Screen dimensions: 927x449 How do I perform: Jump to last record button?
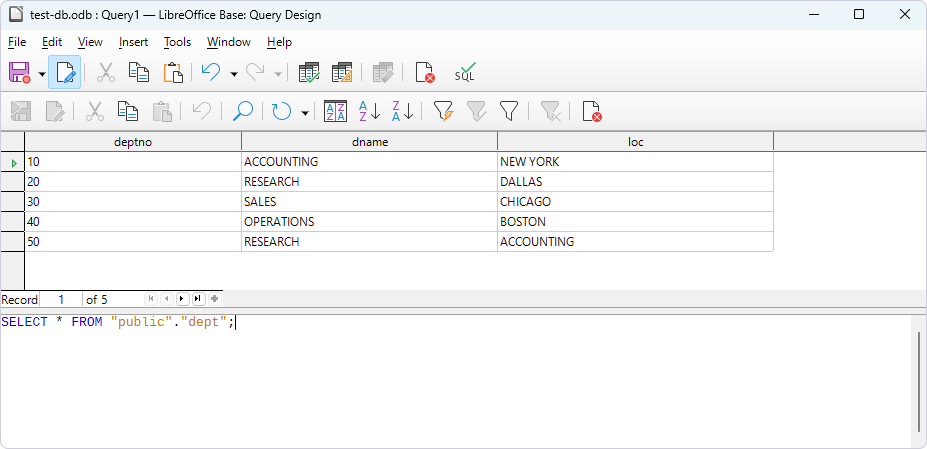tap(198, 299)
